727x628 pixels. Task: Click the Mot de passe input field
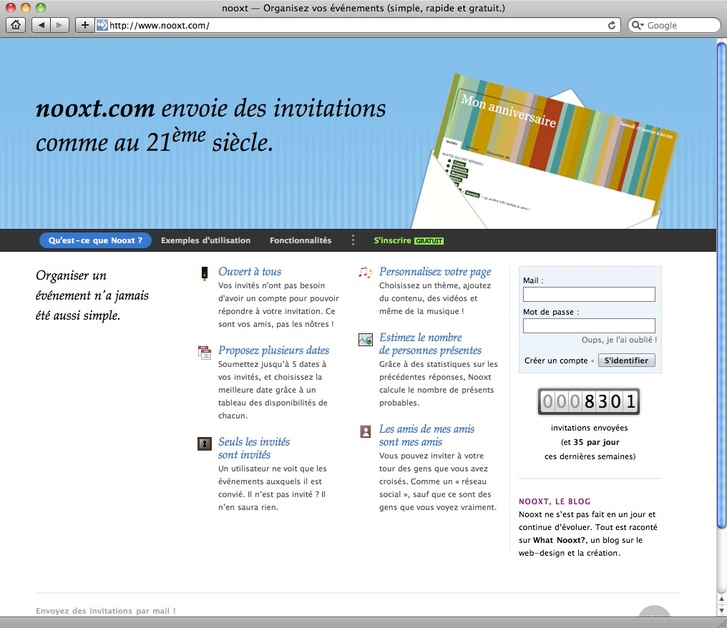pyautogui.click(x=589, y=326)
